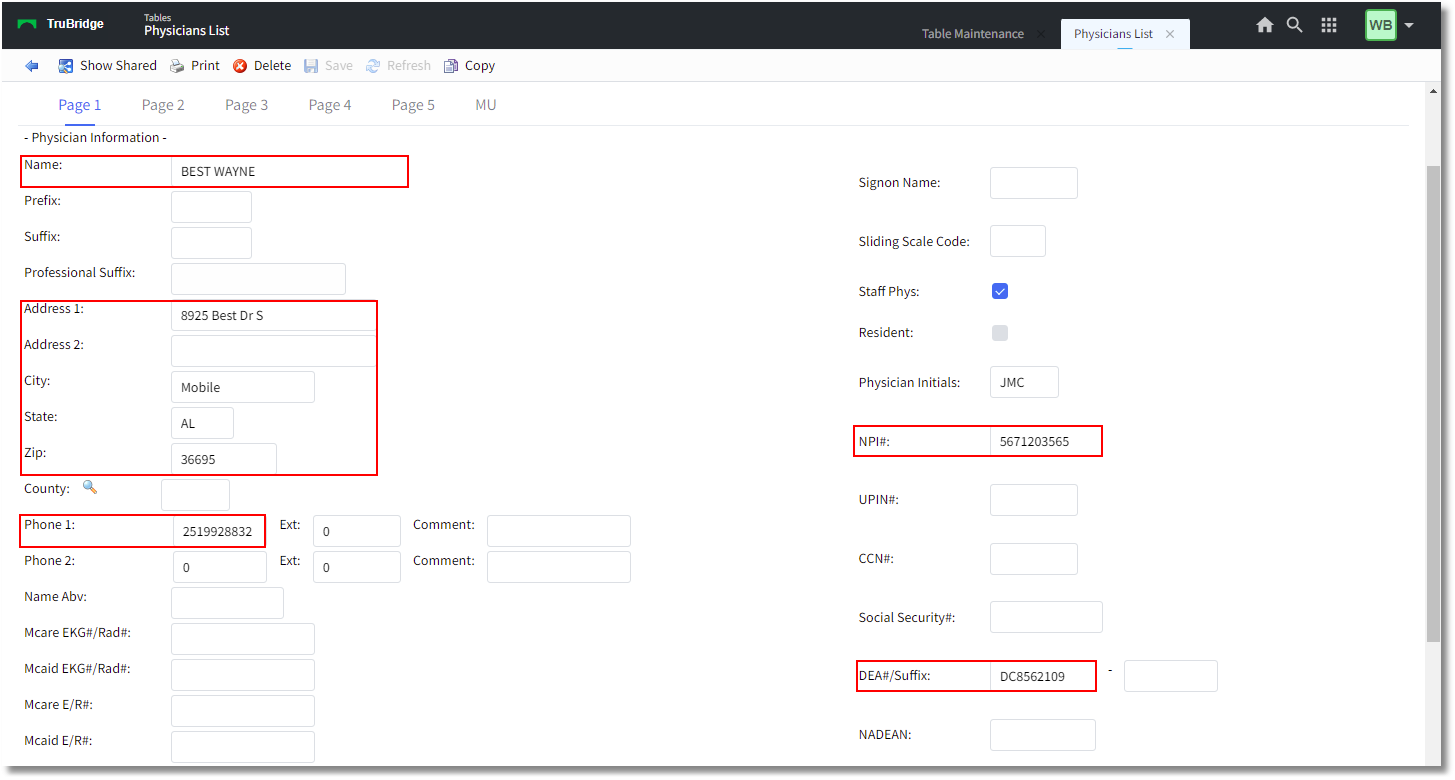This screenshot has width=1455, height=780.
Task: Click the County input field
Action: click(195, 495)
